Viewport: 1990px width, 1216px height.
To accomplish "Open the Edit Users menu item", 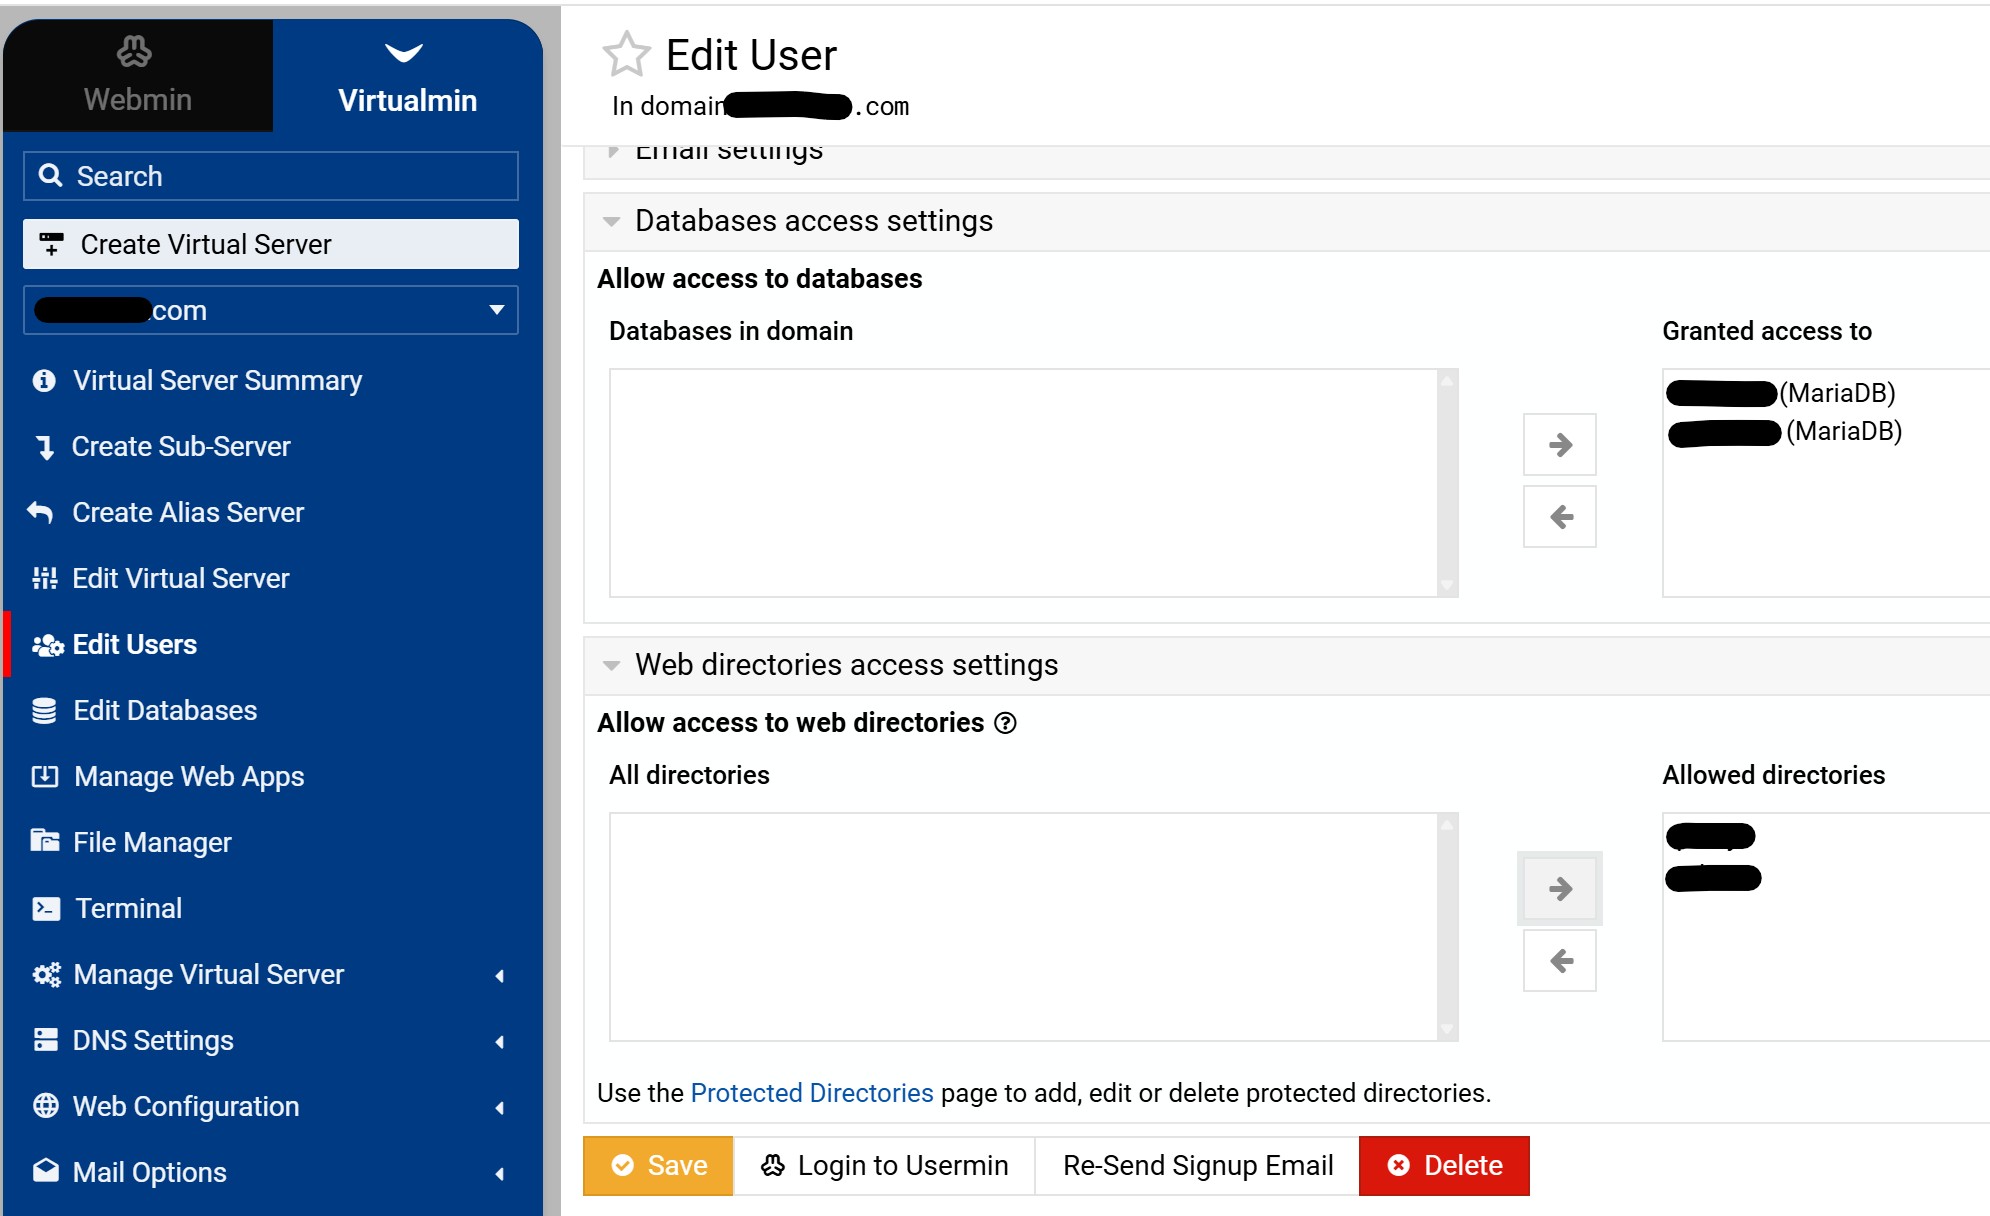I will coord(134,644).
